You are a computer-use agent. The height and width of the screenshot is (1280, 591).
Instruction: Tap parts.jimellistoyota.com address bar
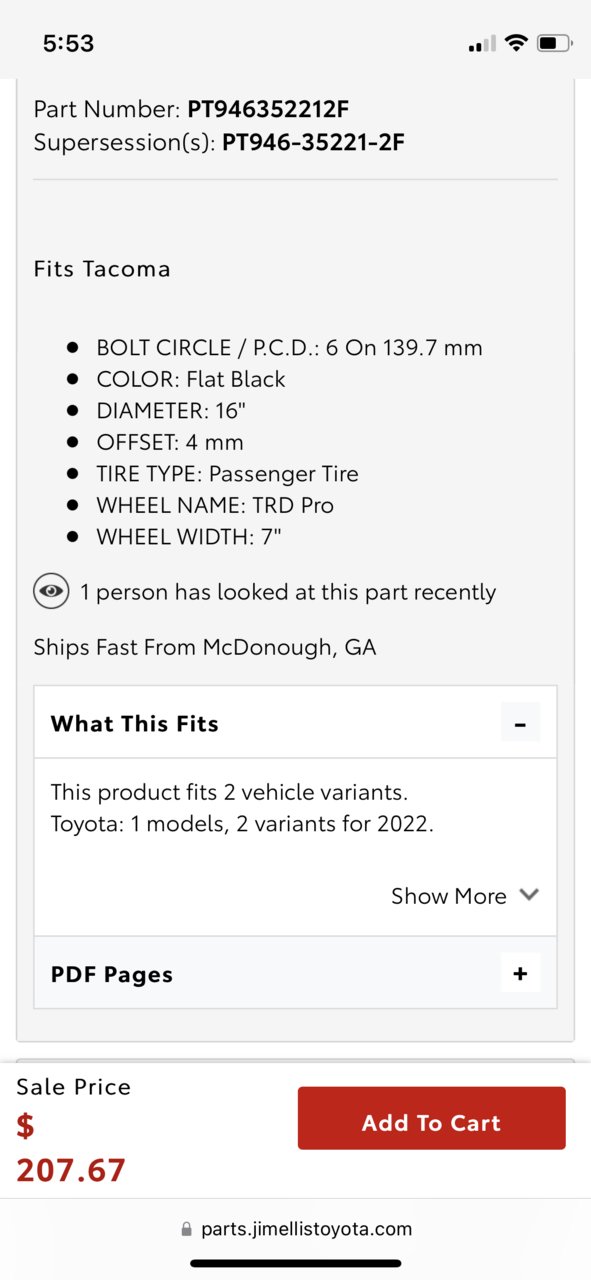coord(297,1229)
